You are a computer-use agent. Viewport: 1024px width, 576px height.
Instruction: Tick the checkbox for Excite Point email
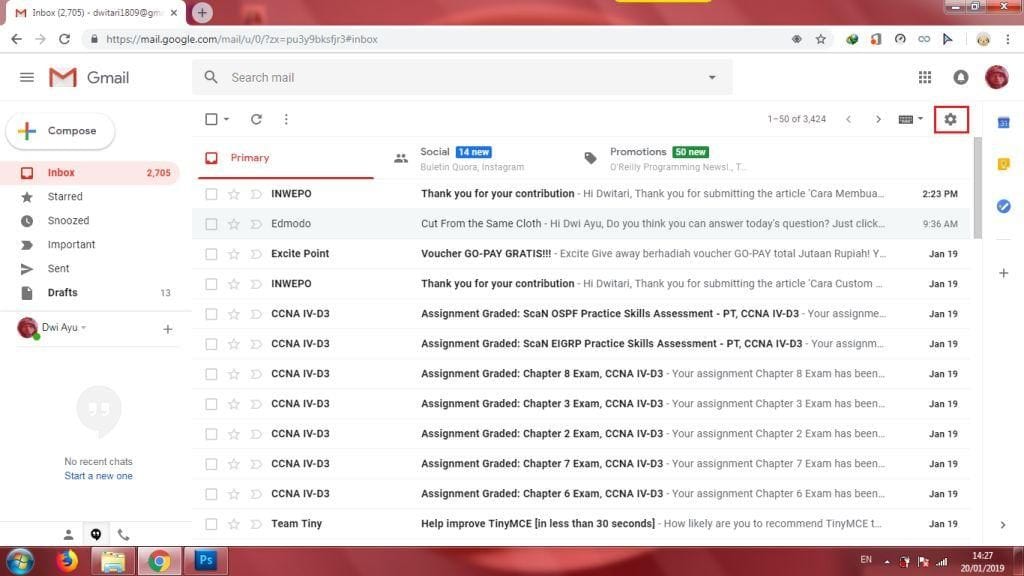(211, 254)
